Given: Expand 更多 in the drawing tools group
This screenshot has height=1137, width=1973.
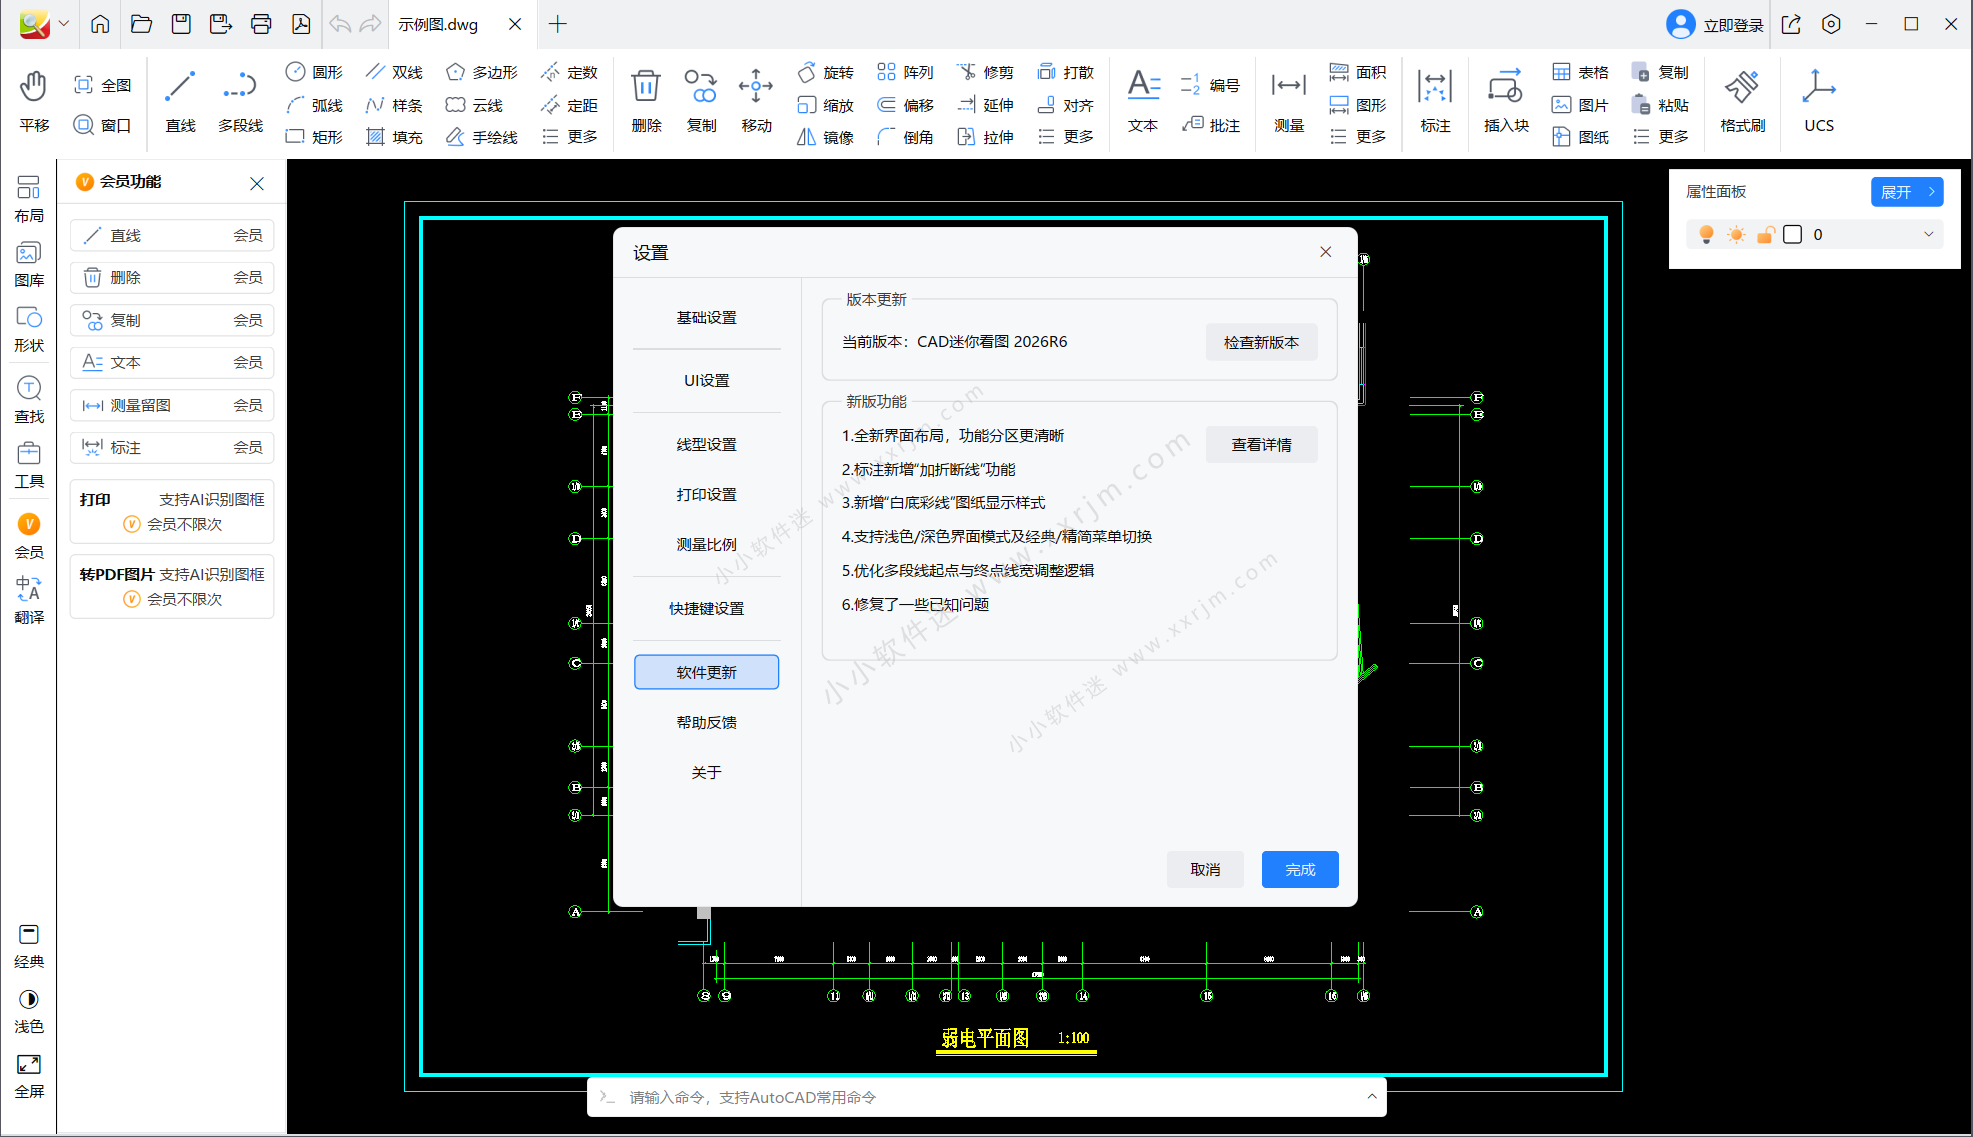Looking at the screenshot, I should point(570,137).
